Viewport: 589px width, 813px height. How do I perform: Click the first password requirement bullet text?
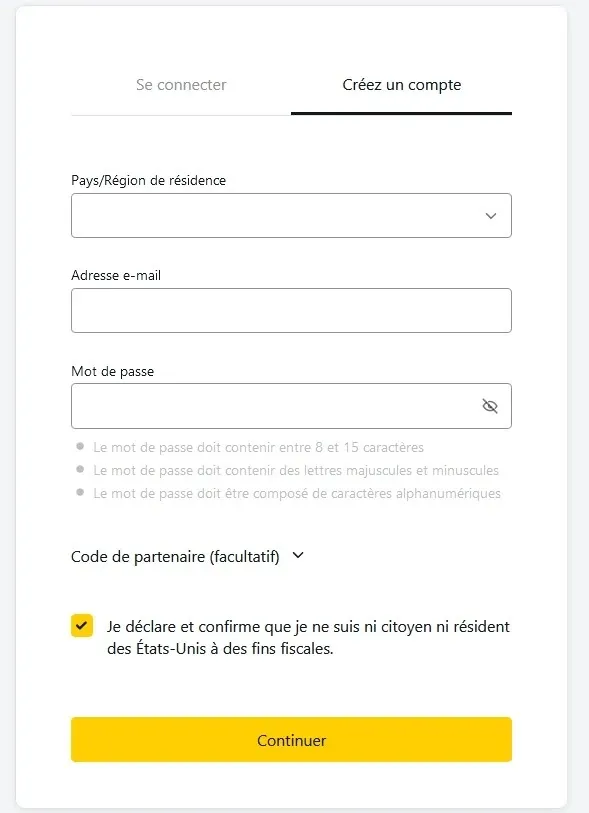click(x=257, y=446)
